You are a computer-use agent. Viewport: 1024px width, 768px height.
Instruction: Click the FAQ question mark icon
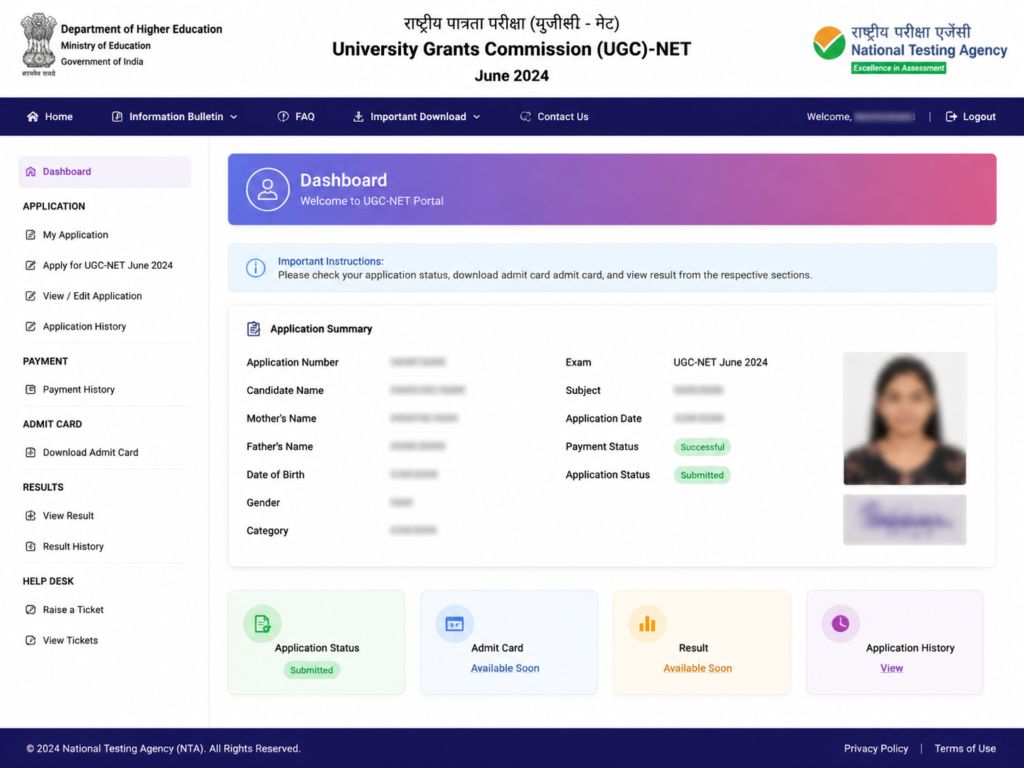283,116
